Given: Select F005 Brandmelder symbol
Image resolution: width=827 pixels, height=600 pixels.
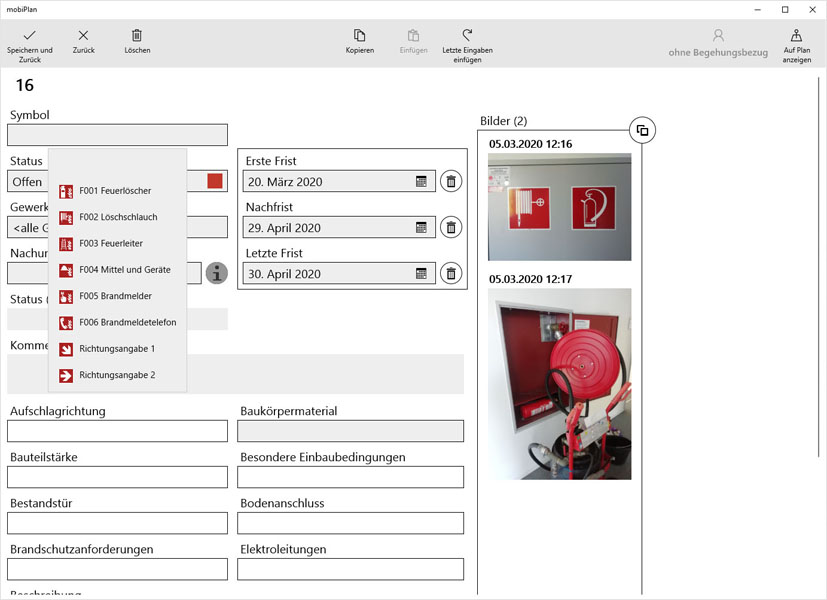Looking at the screenshot, I should click(x=117, y=296).
